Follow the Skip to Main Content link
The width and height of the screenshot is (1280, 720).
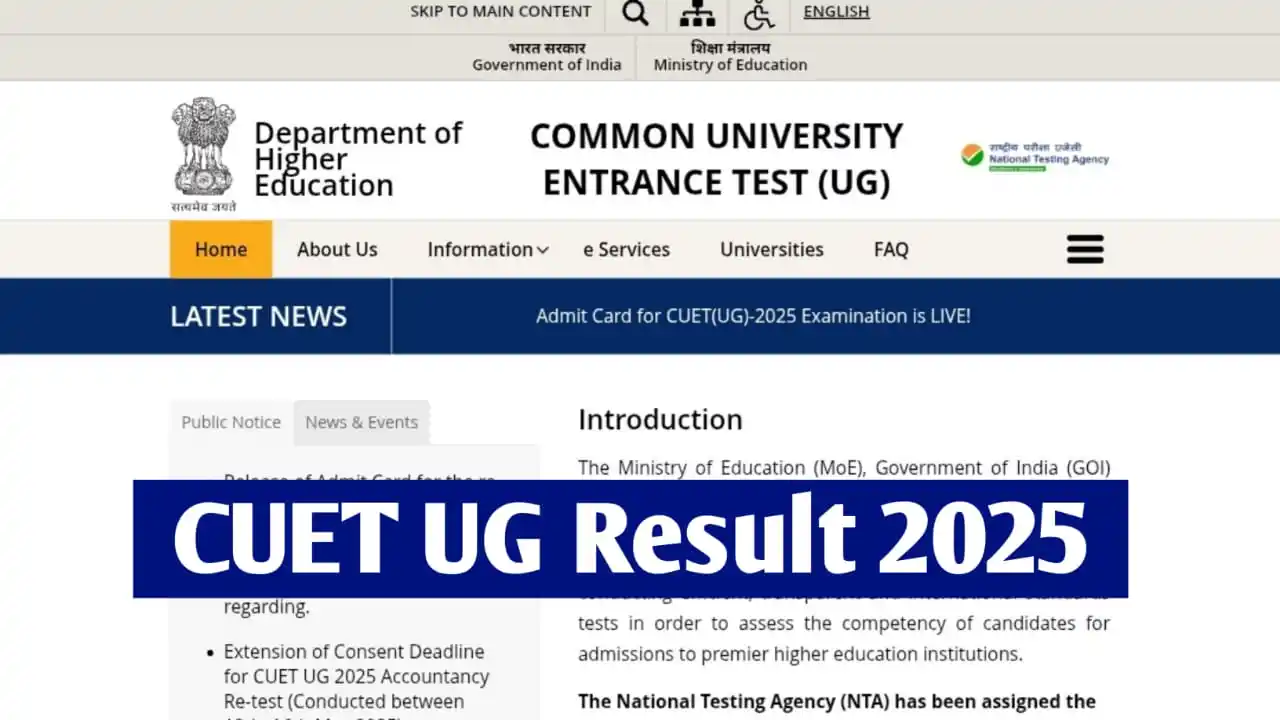[x=501, y=12]
